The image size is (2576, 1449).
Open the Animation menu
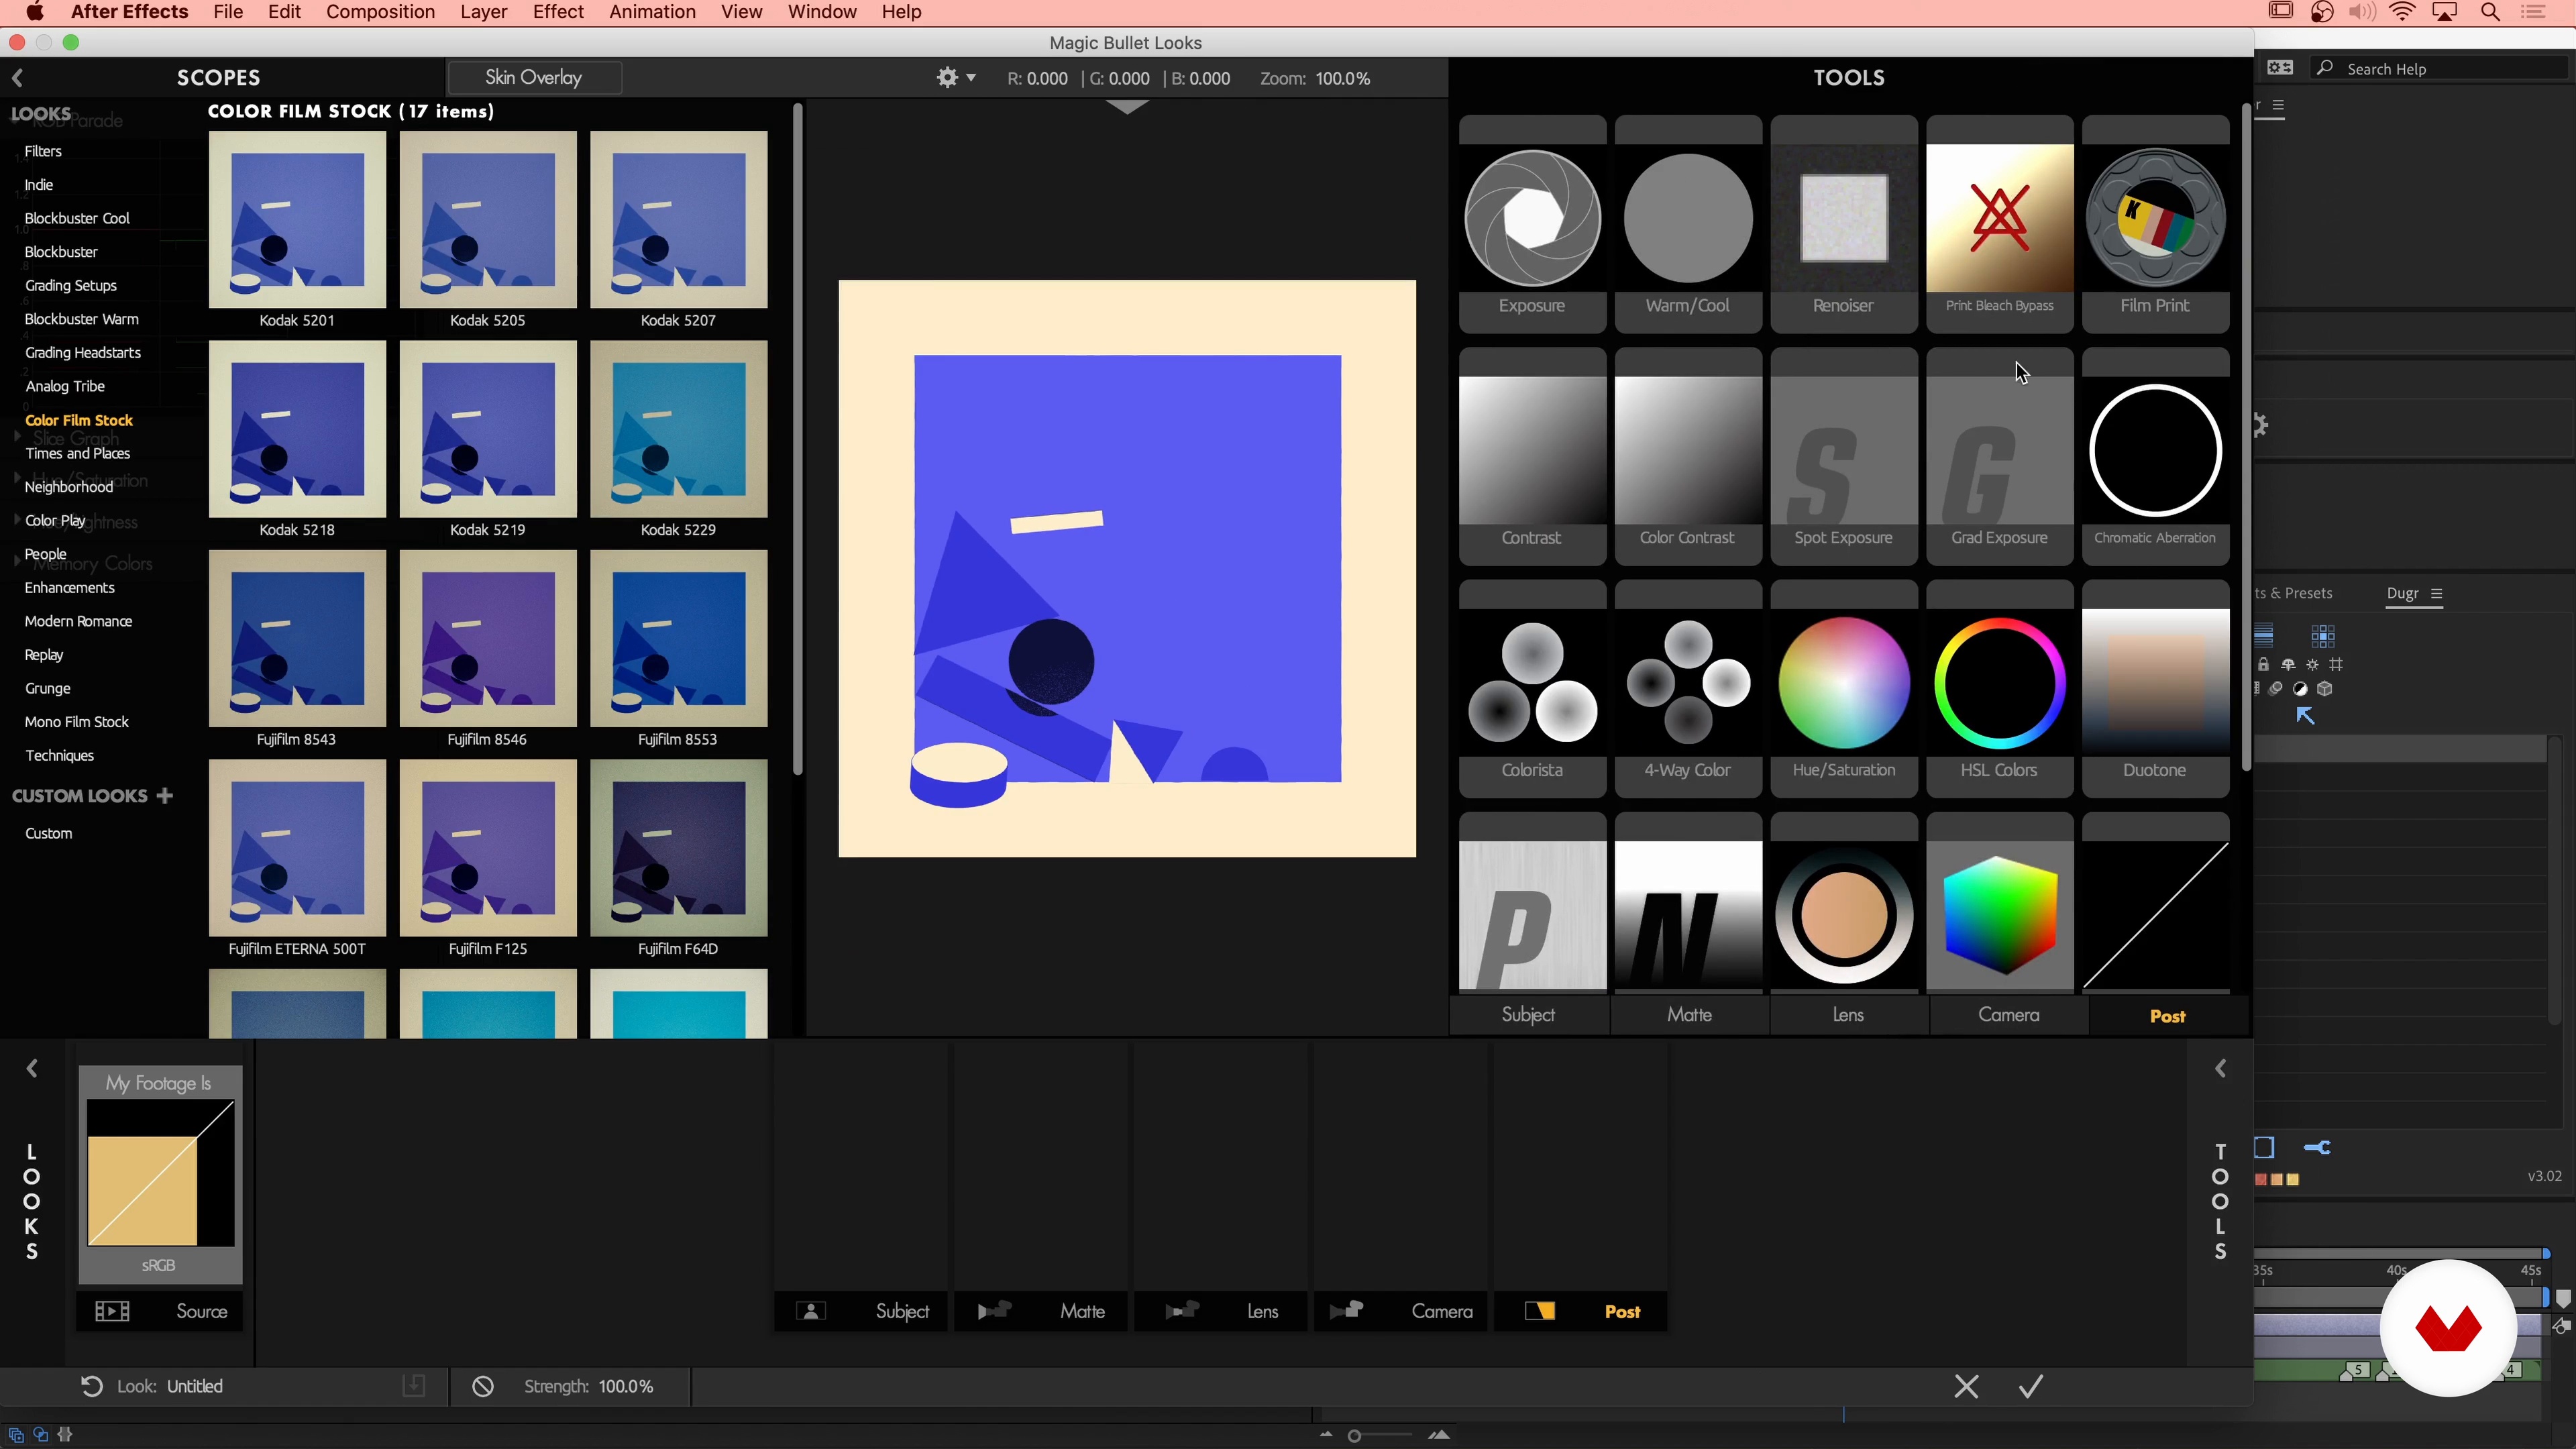(652, 12)
